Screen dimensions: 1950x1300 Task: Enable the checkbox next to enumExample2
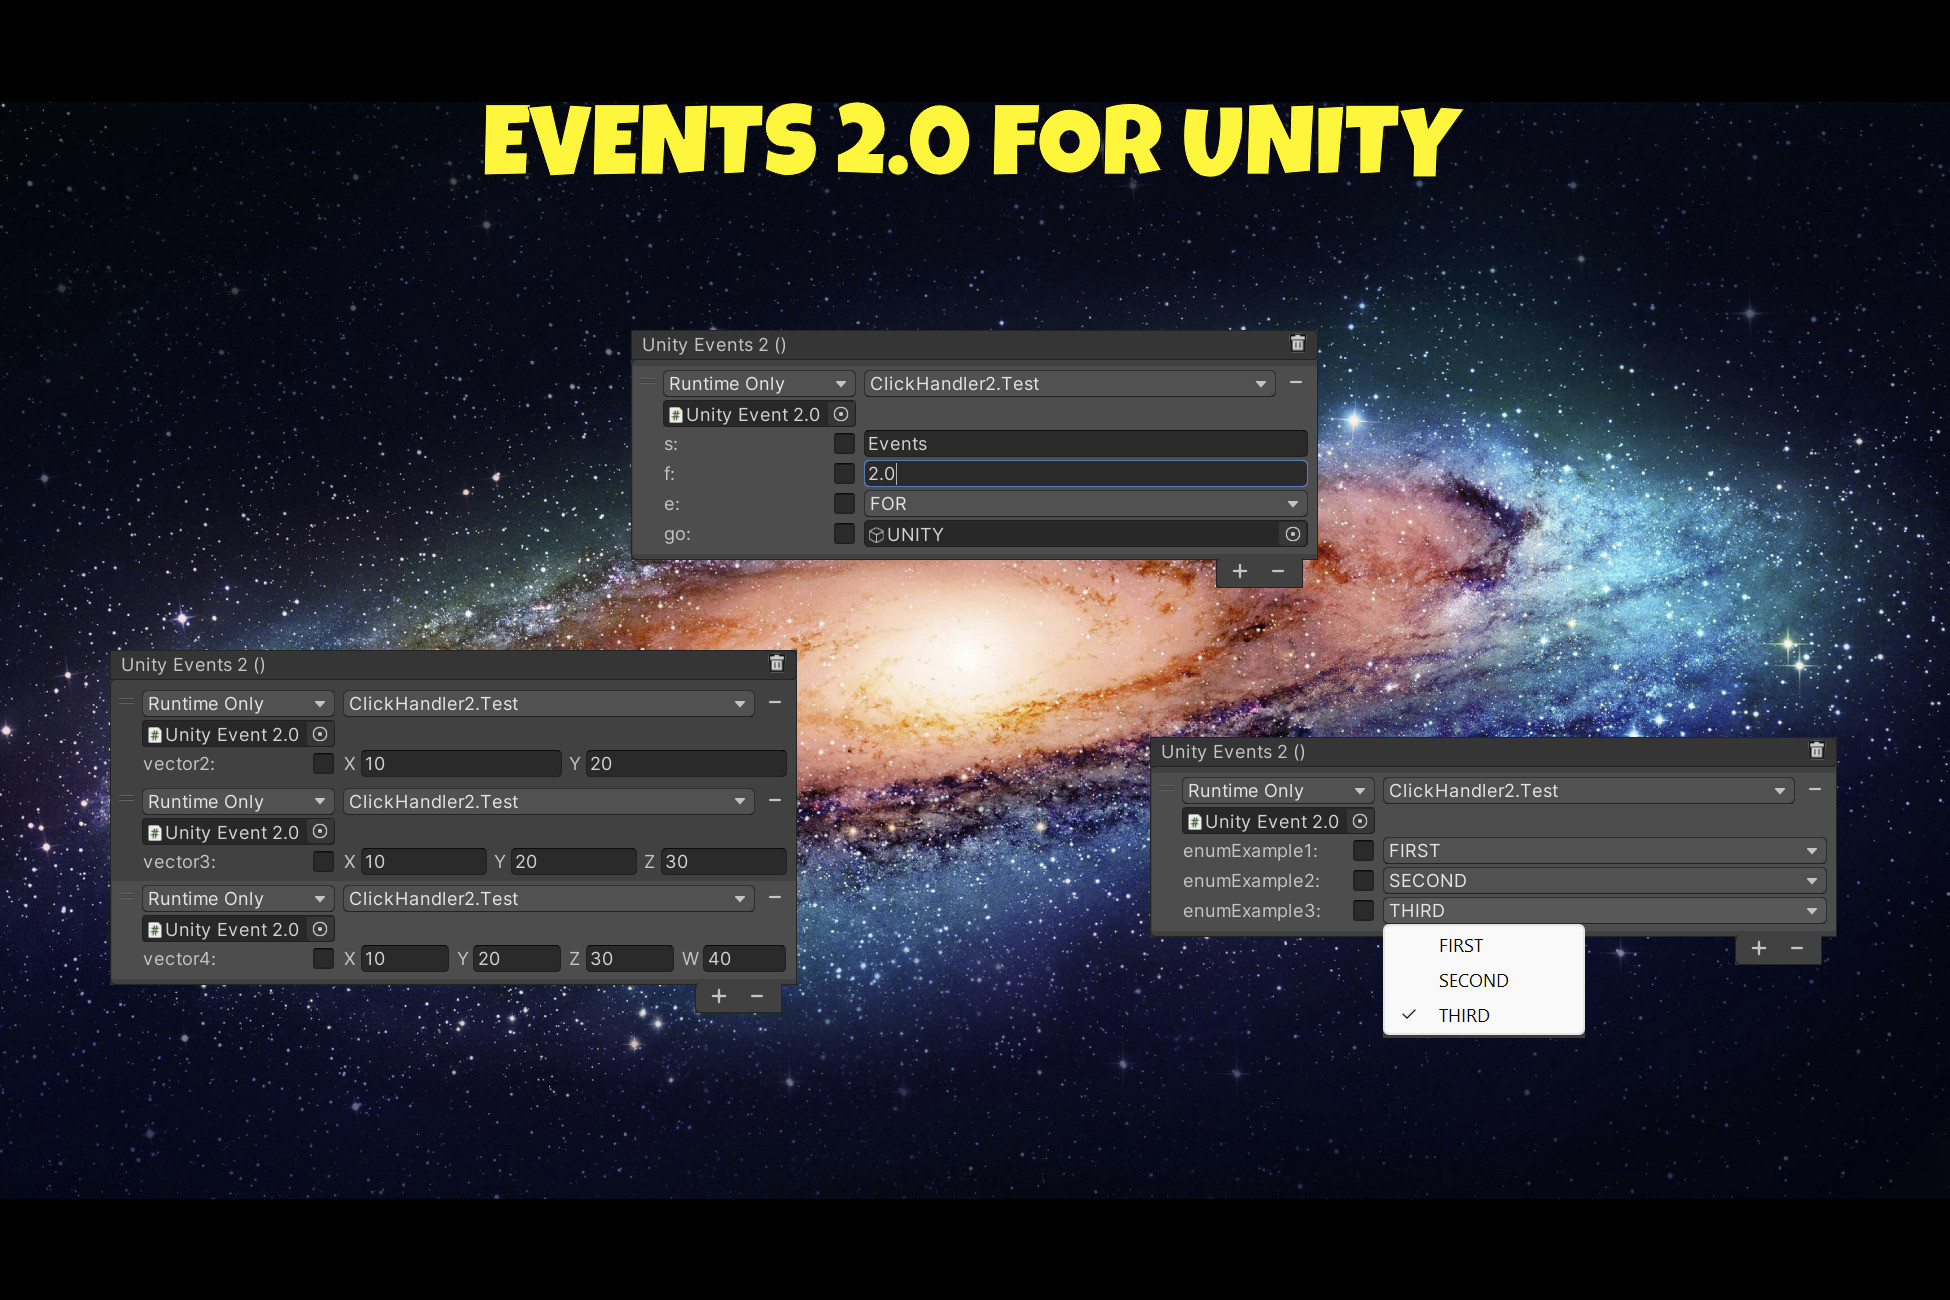(x=1363, y=880)
